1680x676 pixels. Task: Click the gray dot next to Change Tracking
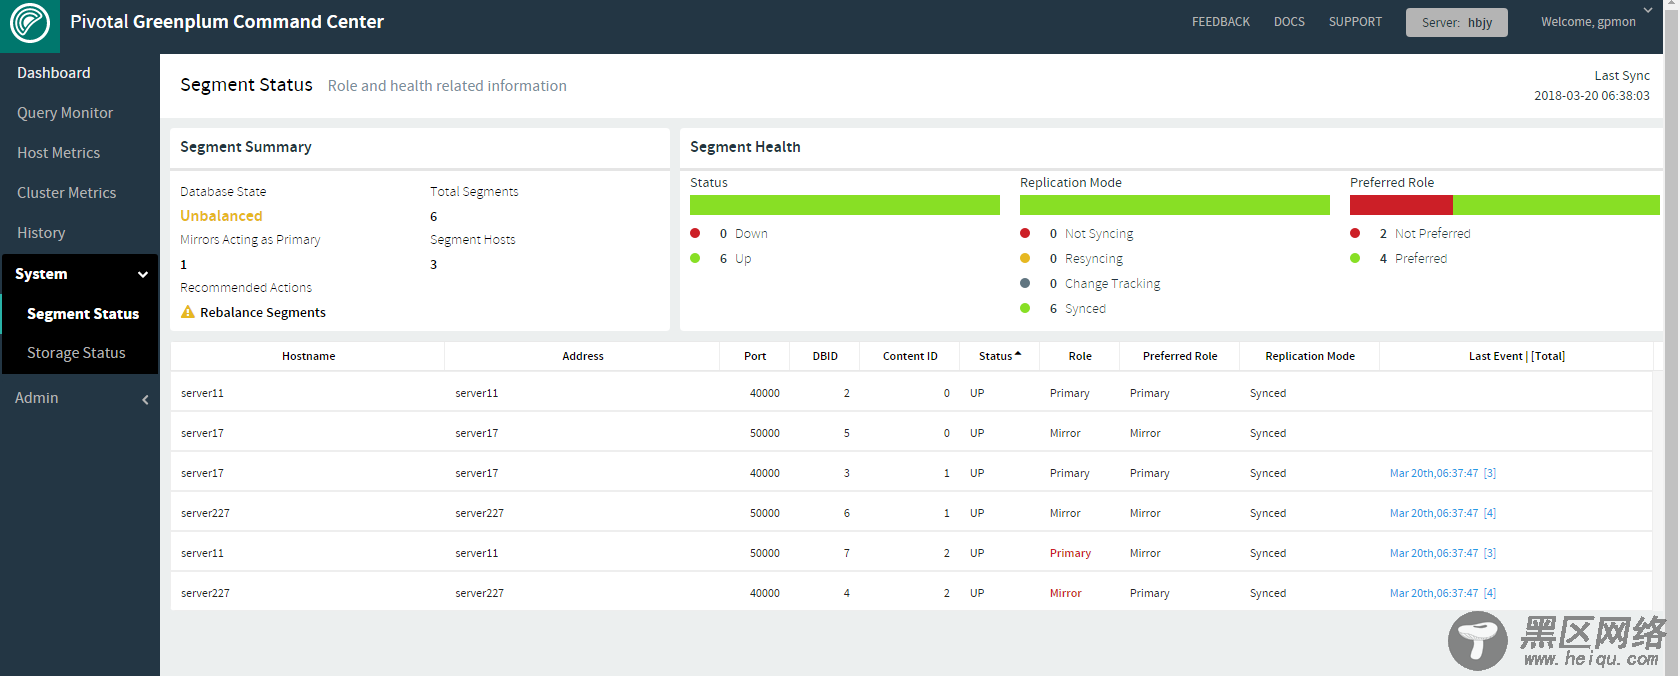(1025, 283)
